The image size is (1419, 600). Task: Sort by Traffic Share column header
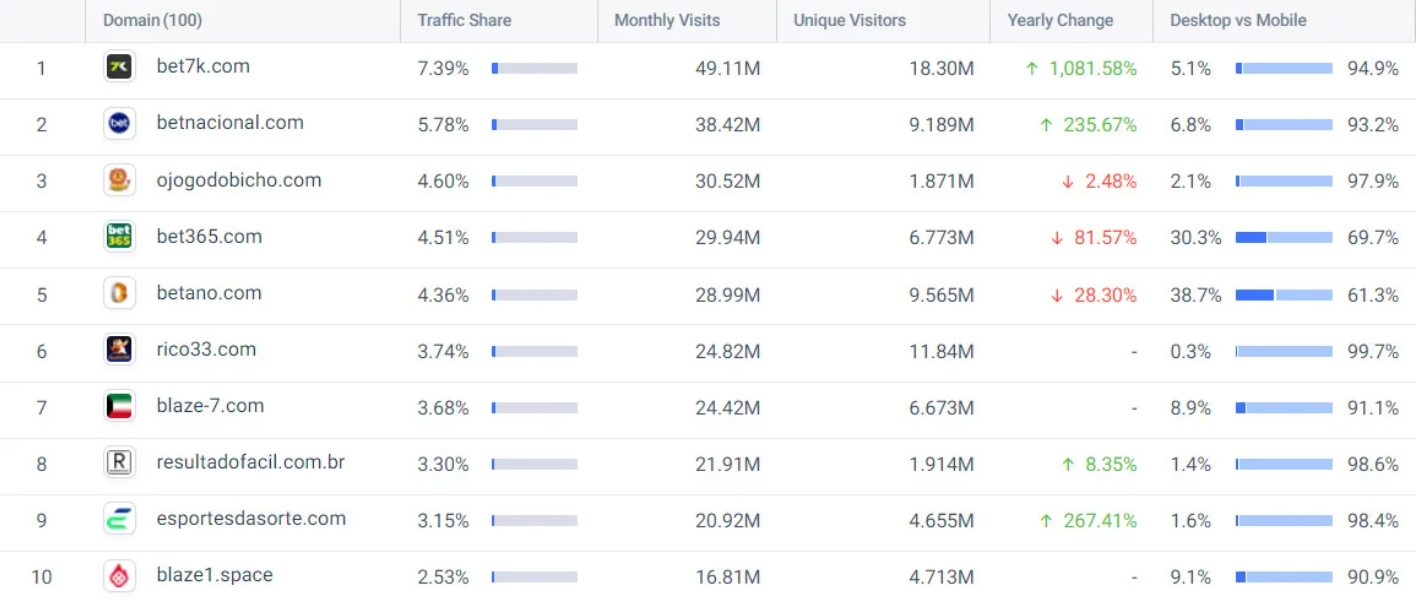(464, 20)
